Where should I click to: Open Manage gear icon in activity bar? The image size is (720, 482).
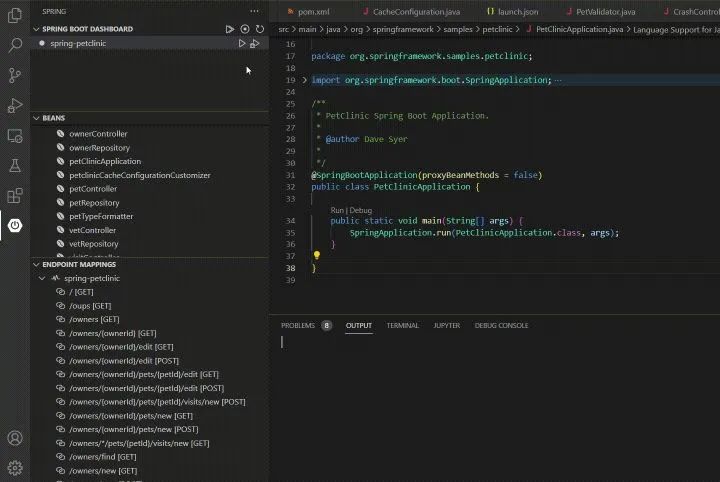click(15, 467)
